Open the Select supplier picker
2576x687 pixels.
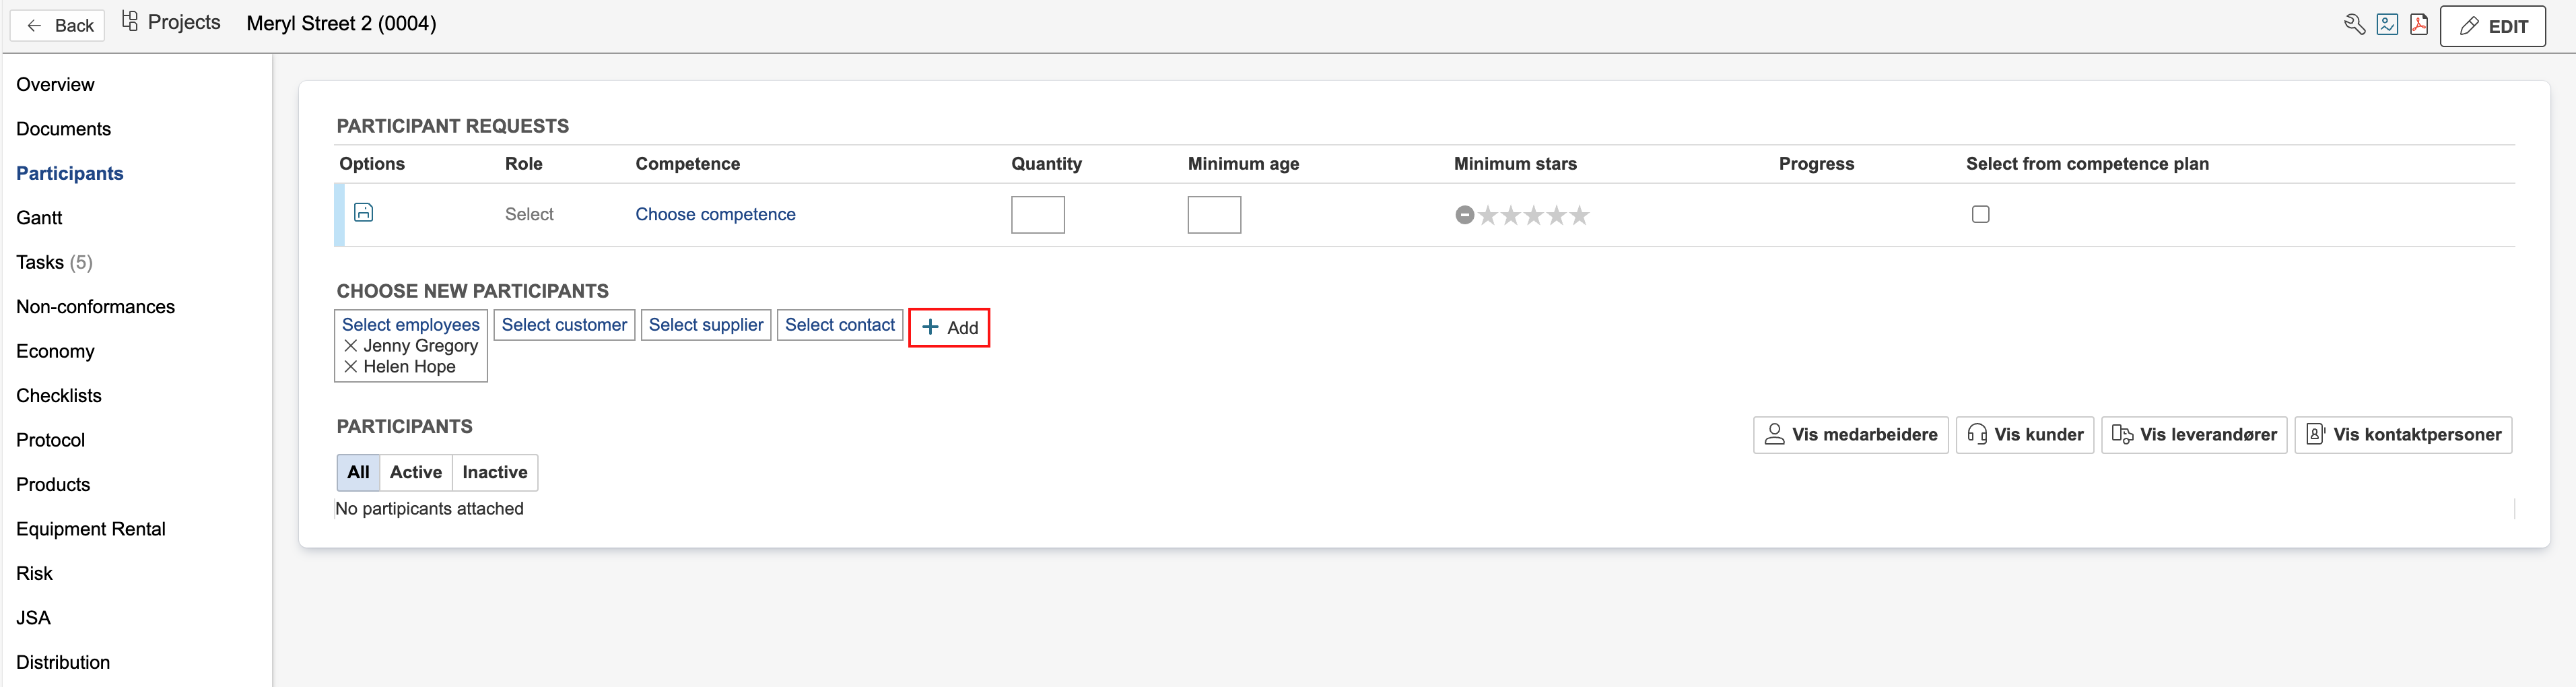click(x=705, y=325)
